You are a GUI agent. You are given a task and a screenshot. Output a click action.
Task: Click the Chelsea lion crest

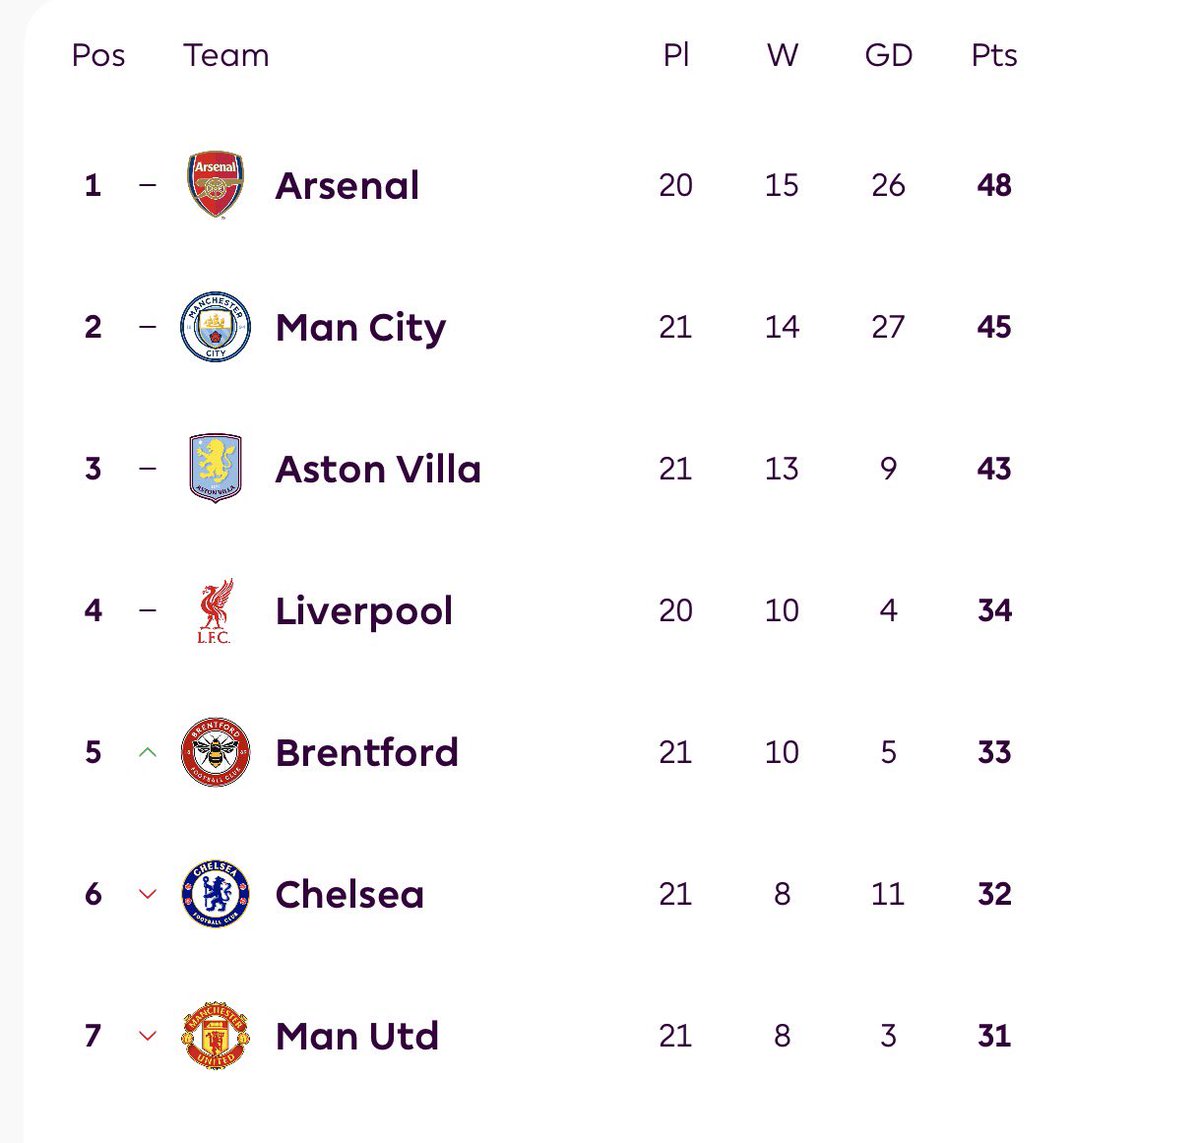point(215,894)
